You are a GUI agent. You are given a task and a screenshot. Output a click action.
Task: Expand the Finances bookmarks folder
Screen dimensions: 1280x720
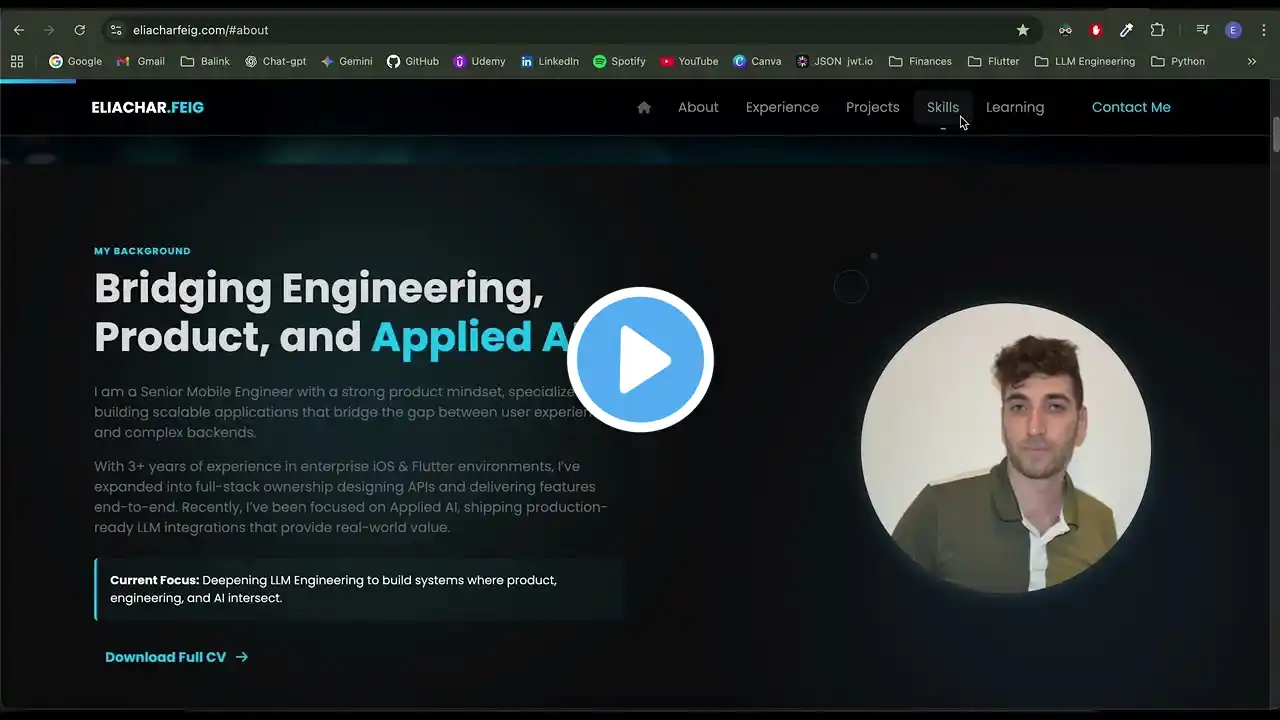pyautogui.click(x=919, y=61)
